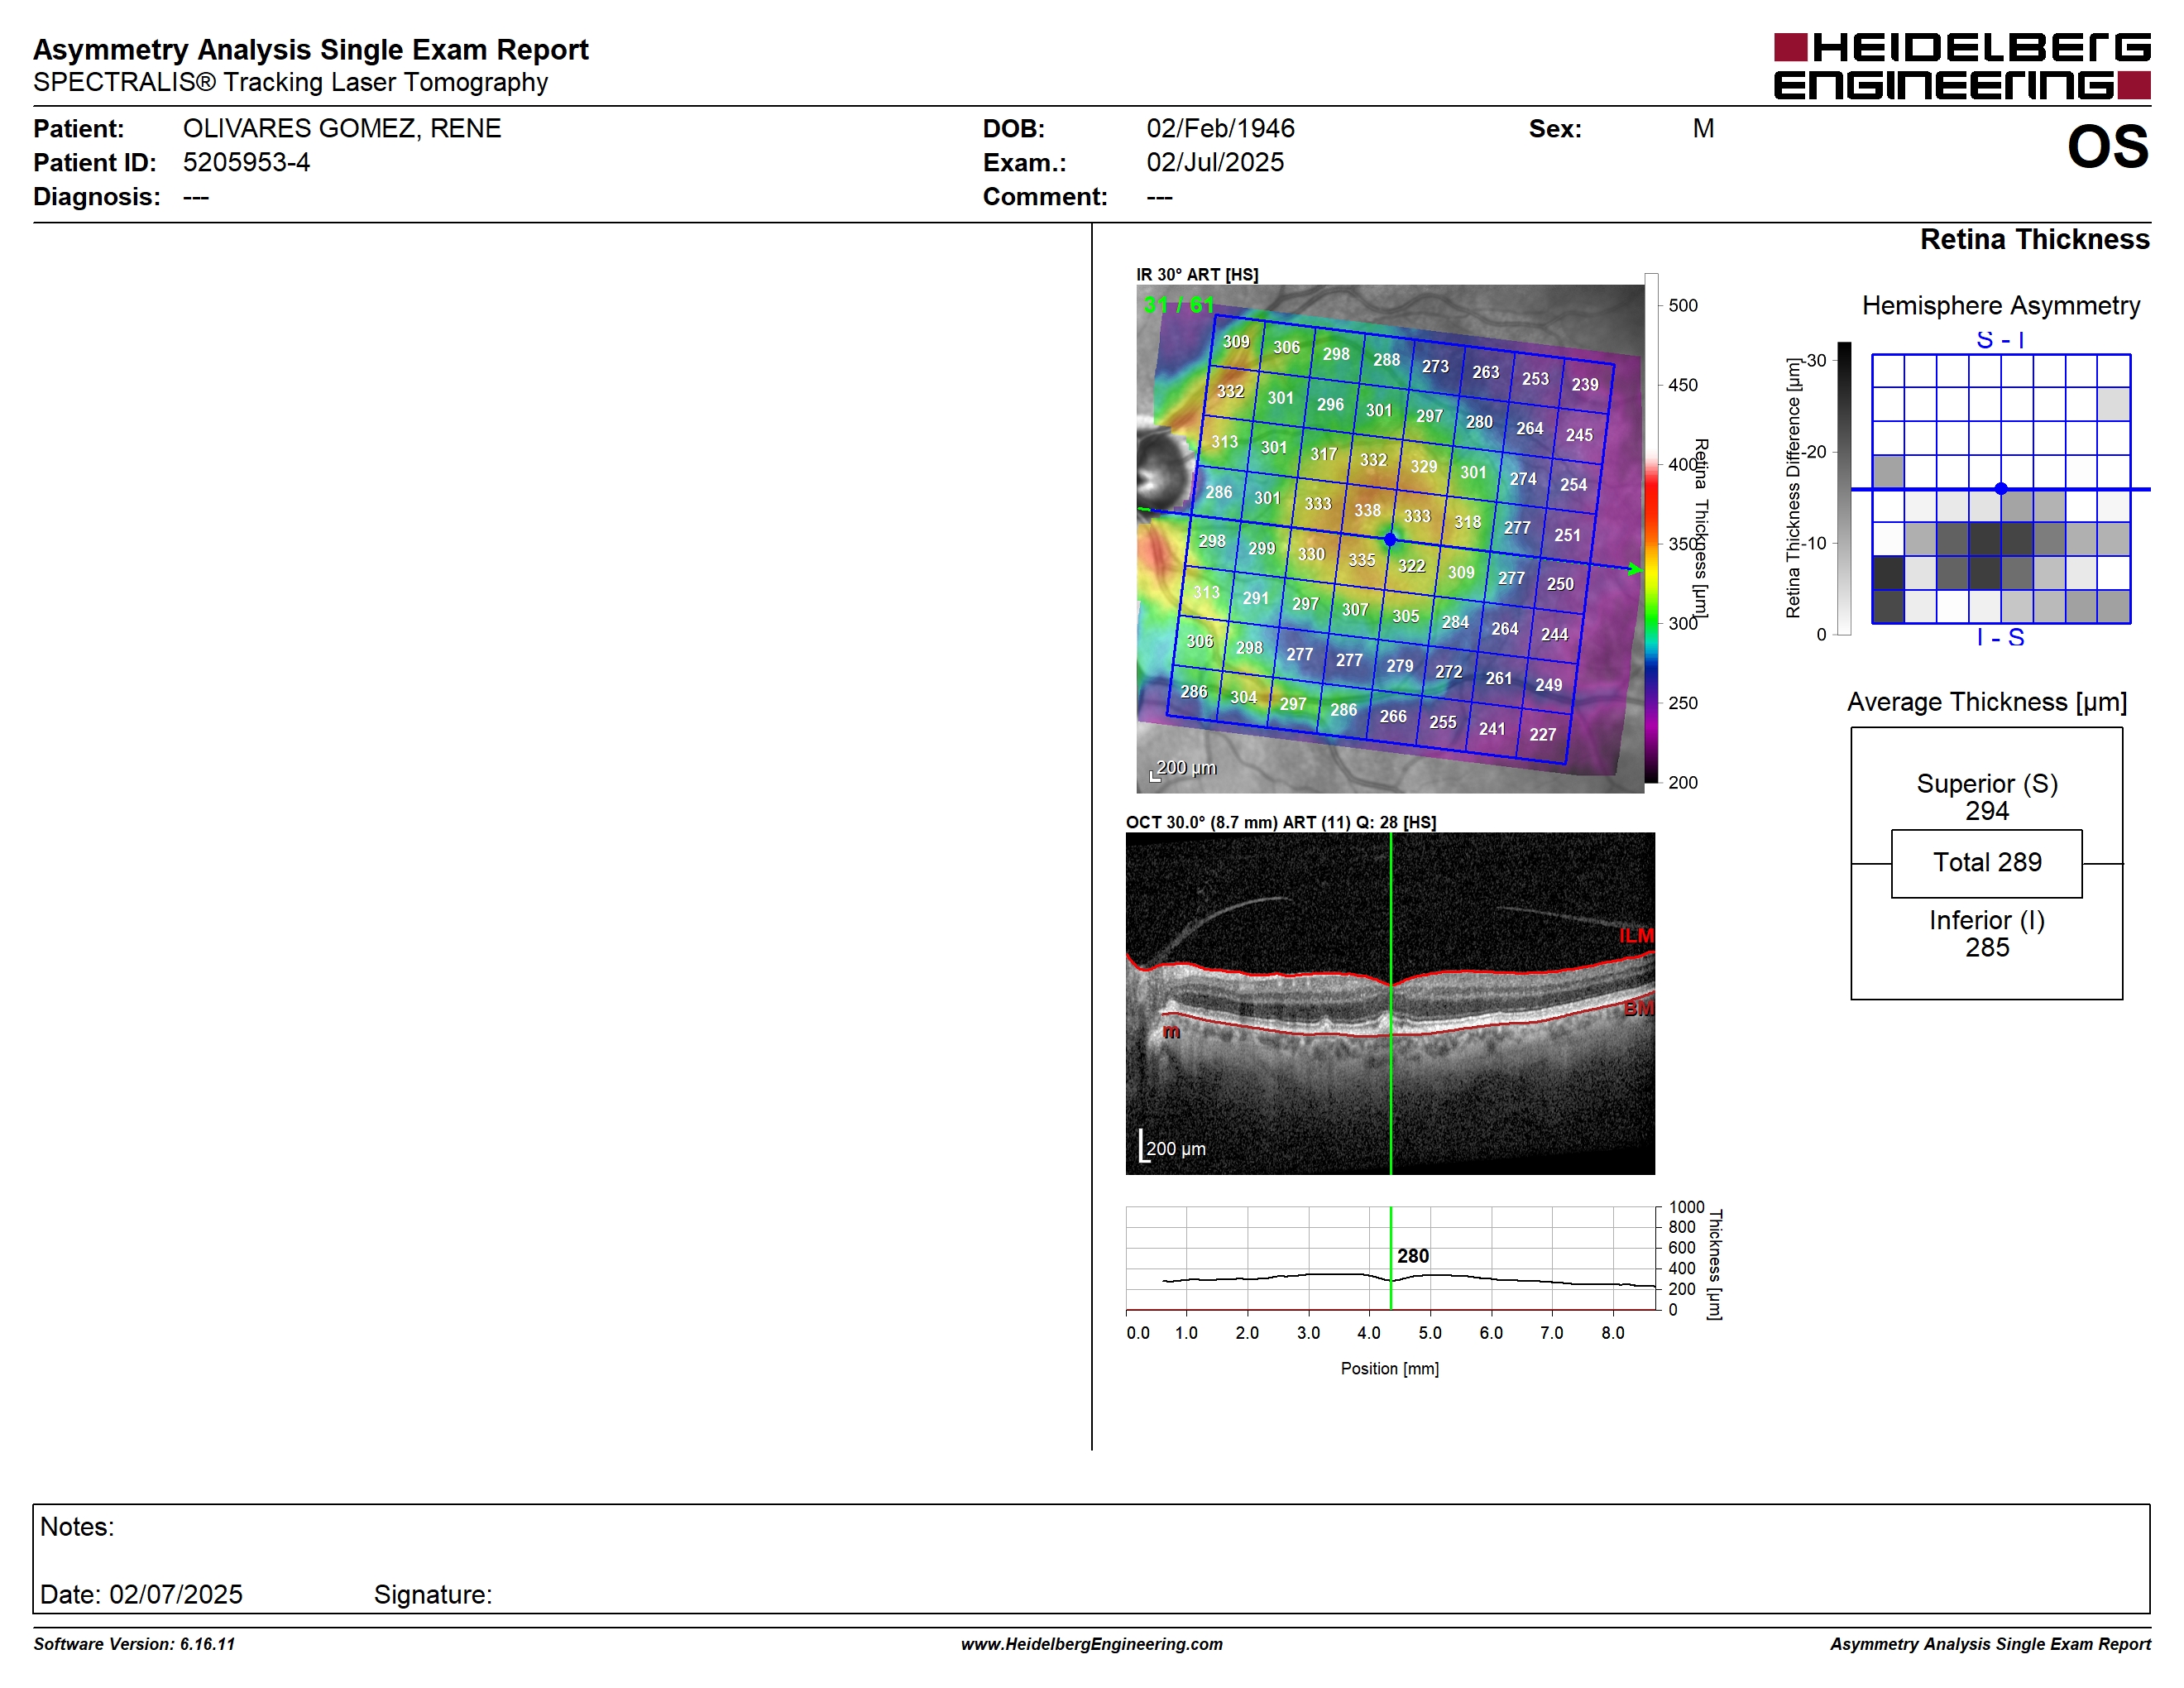Screen dimensions: 2184x1688
Task: Click grid cell value 335
Action: tap(1361, 560)
